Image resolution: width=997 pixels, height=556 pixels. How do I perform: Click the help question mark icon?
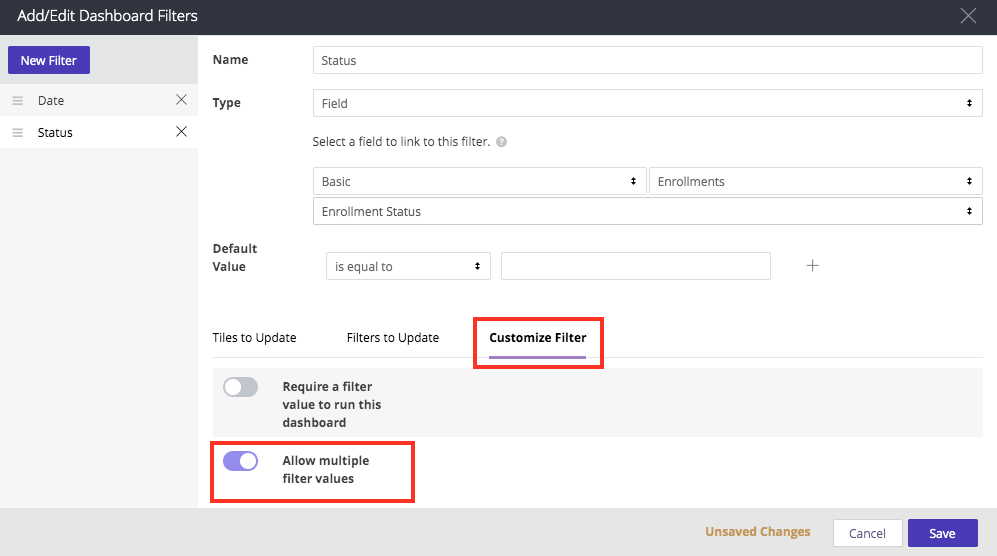[501, 142]
